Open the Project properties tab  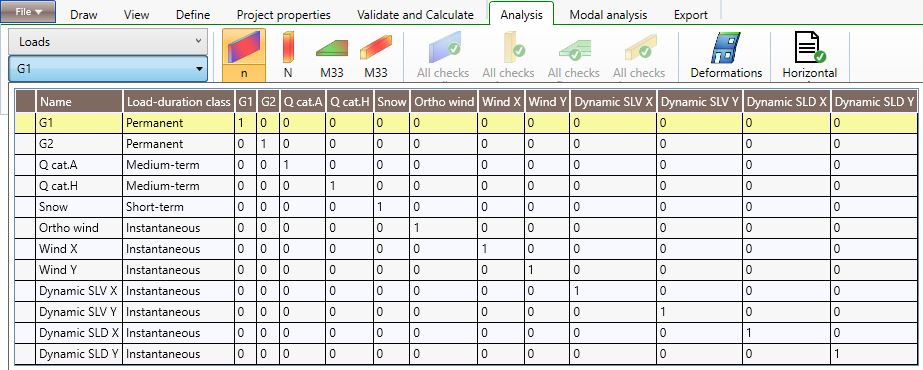[x=284, y=15]
